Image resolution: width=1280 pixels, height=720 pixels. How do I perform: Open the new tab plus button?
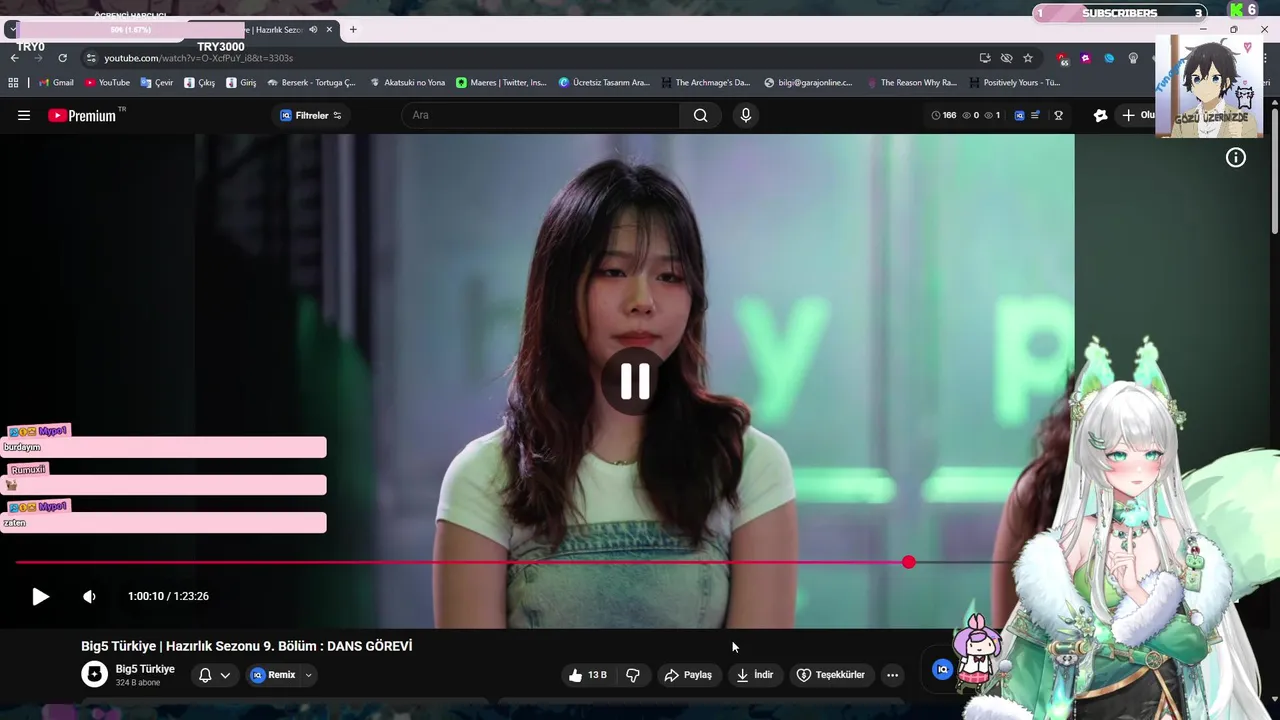[353, 29]
